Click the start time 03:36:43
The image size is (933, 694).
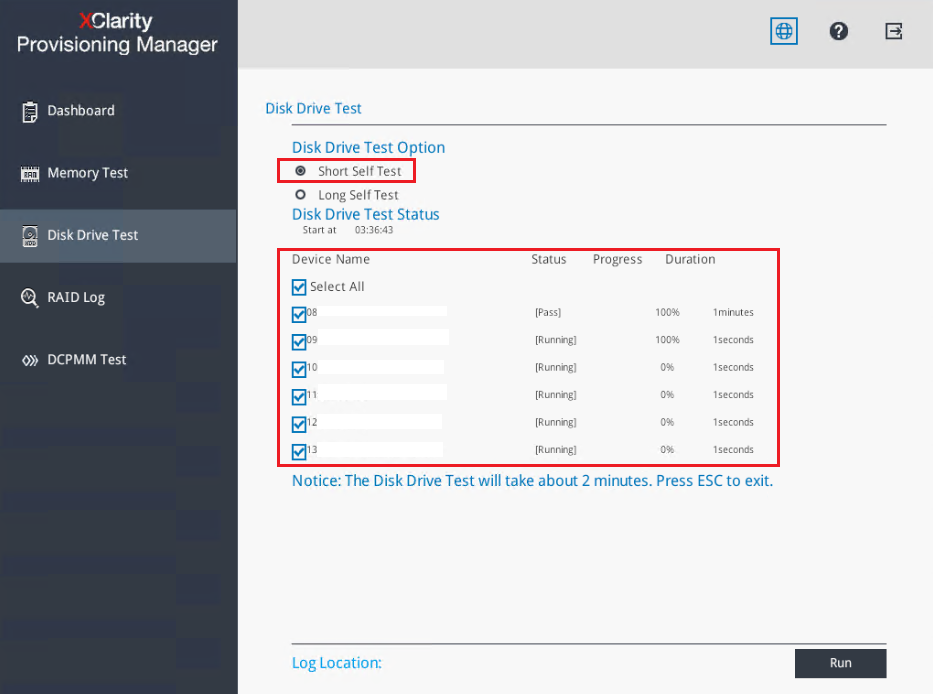click(374, 230)
